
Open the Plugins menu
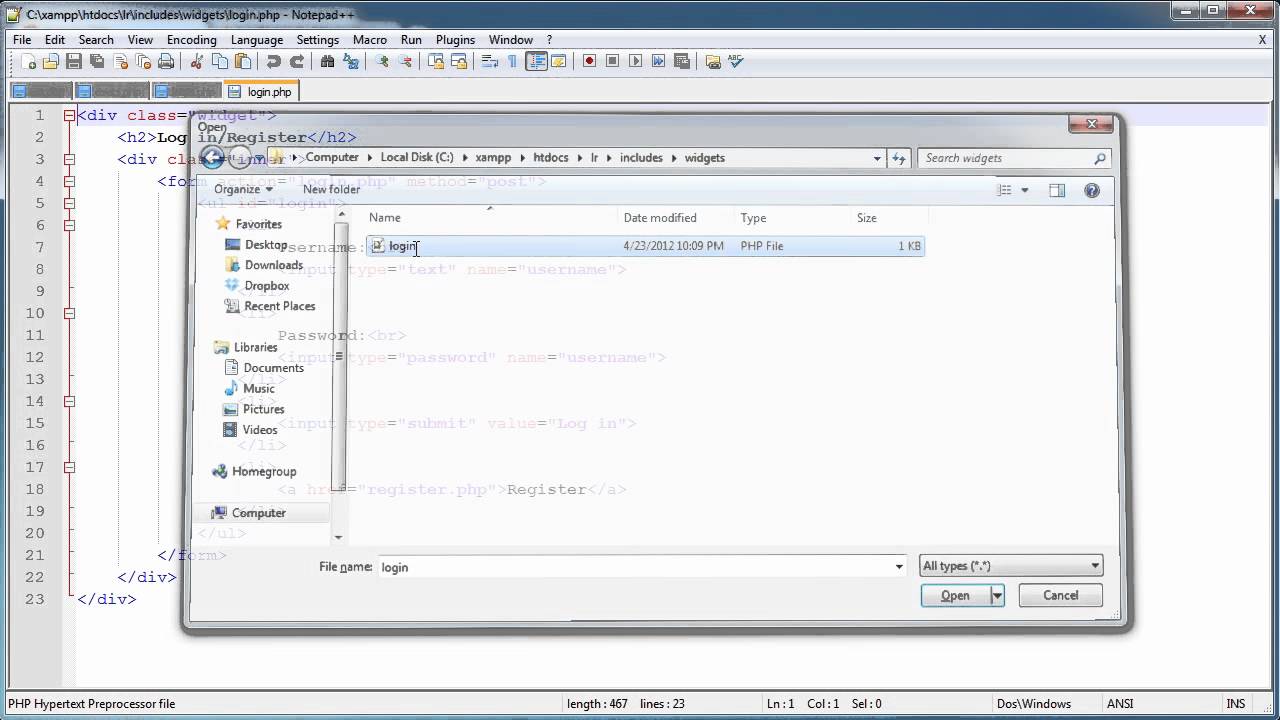(455, 40)
